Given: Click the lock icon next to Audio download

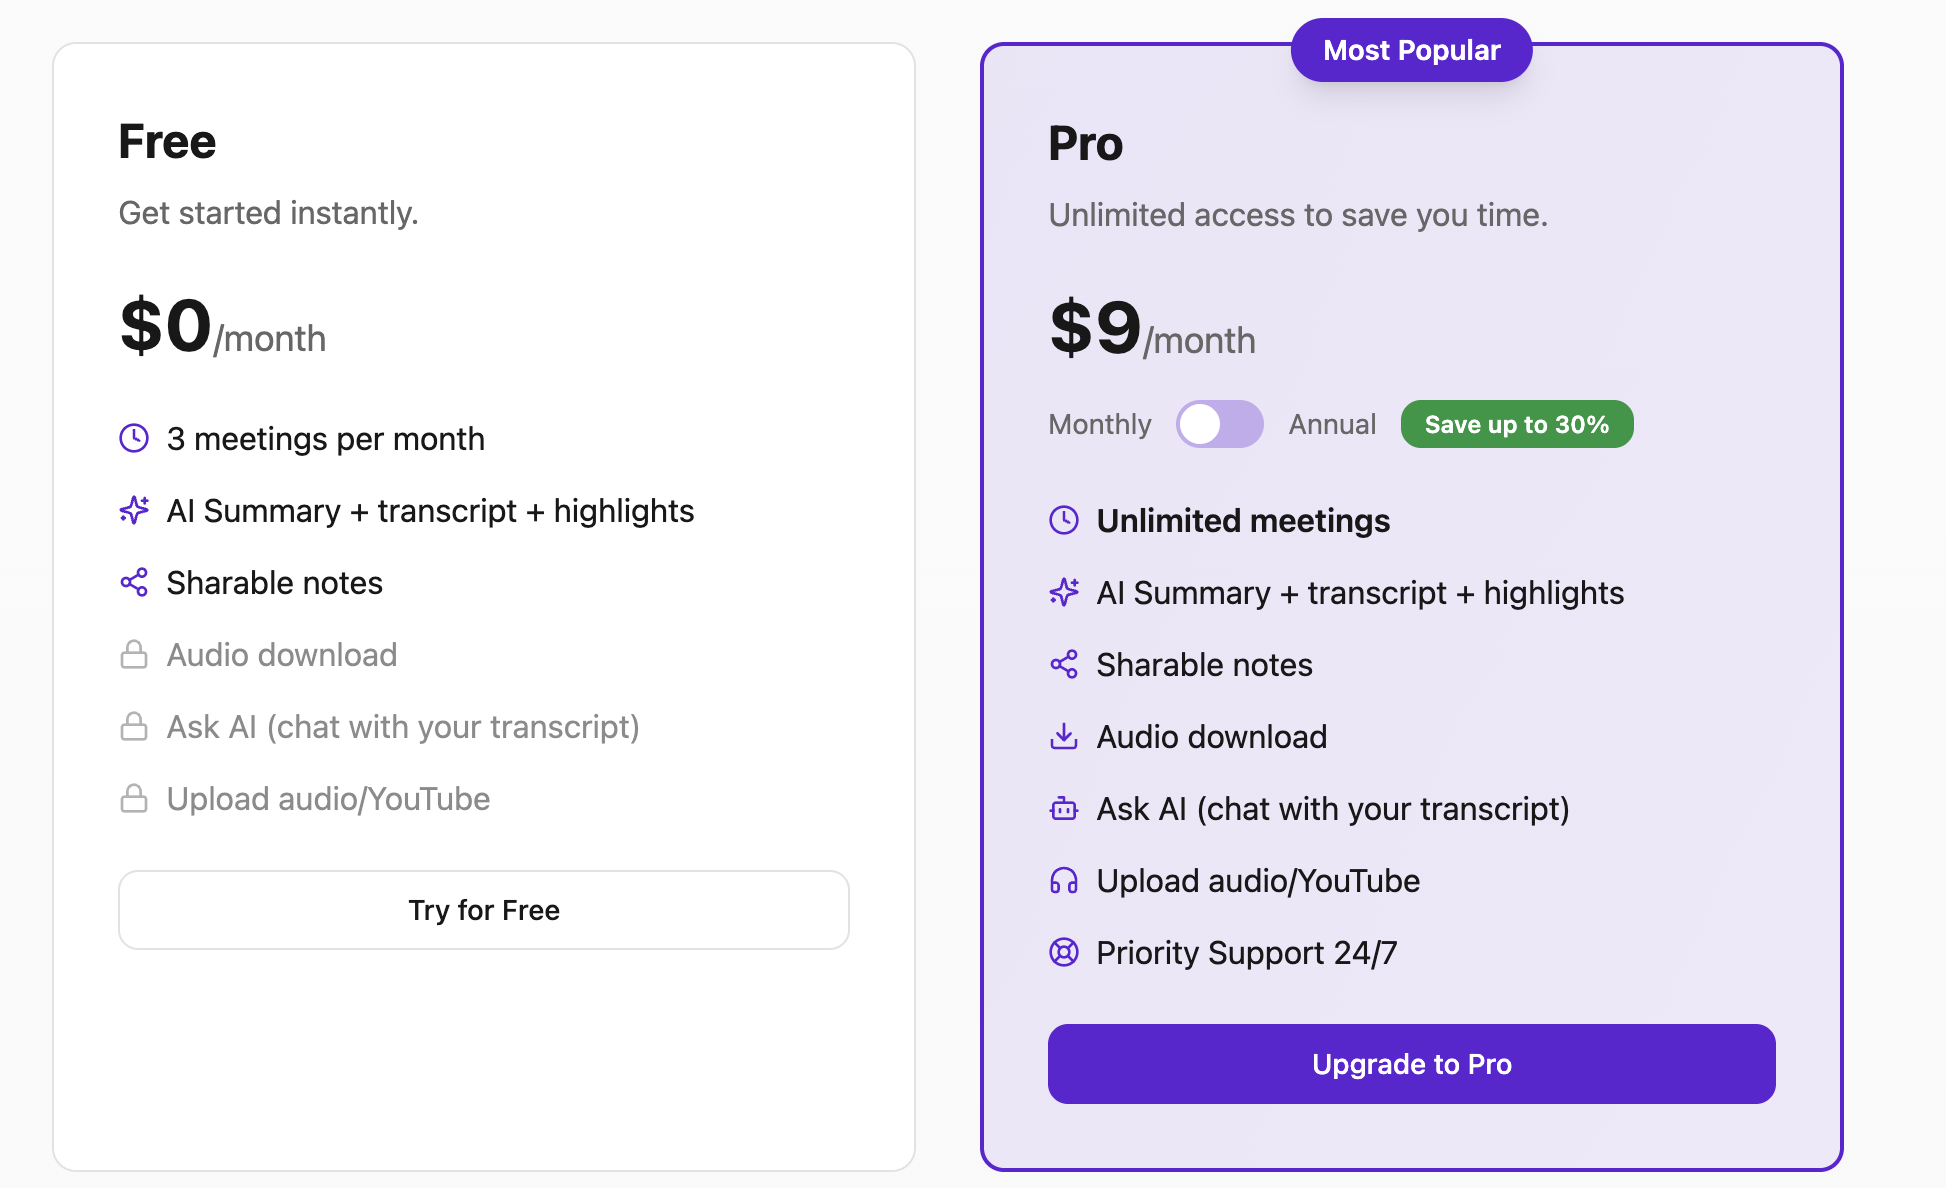Looking at the screenshot, I should coord(134,655).
